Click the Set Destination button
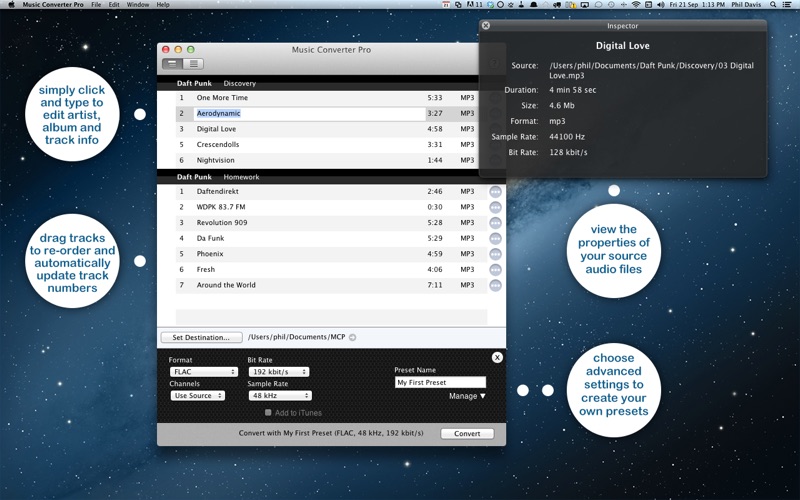 [x=201, y=337]
